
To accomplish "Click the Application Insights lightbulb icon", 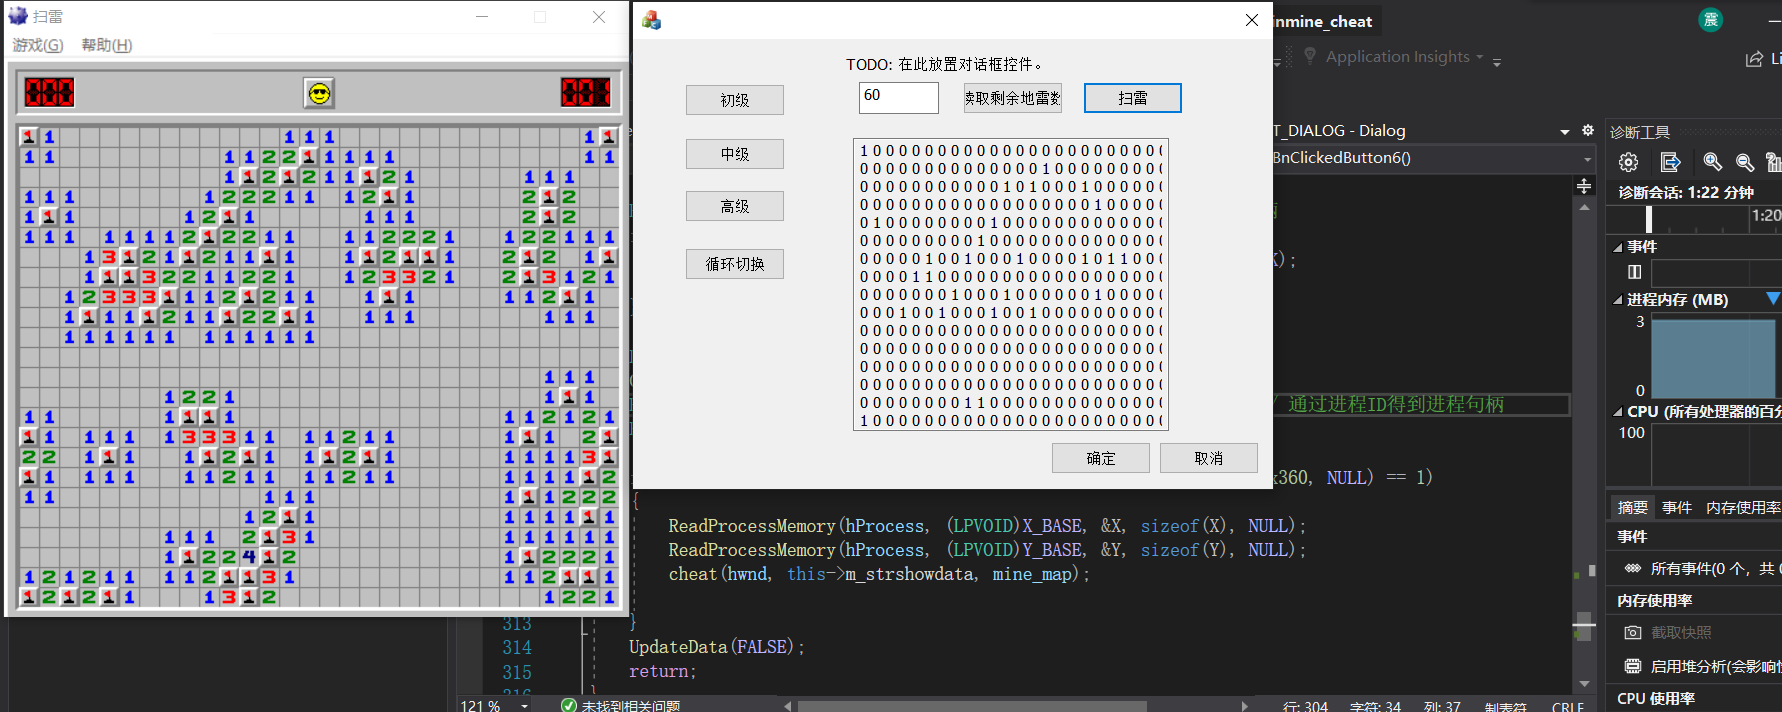I will pyautogui.click(x=1310, y=57).
